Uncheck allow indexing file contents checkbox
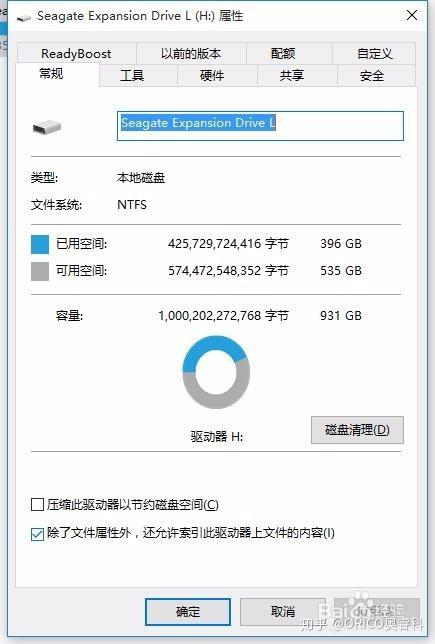This screenshot has height=644, width=435. 37,534
